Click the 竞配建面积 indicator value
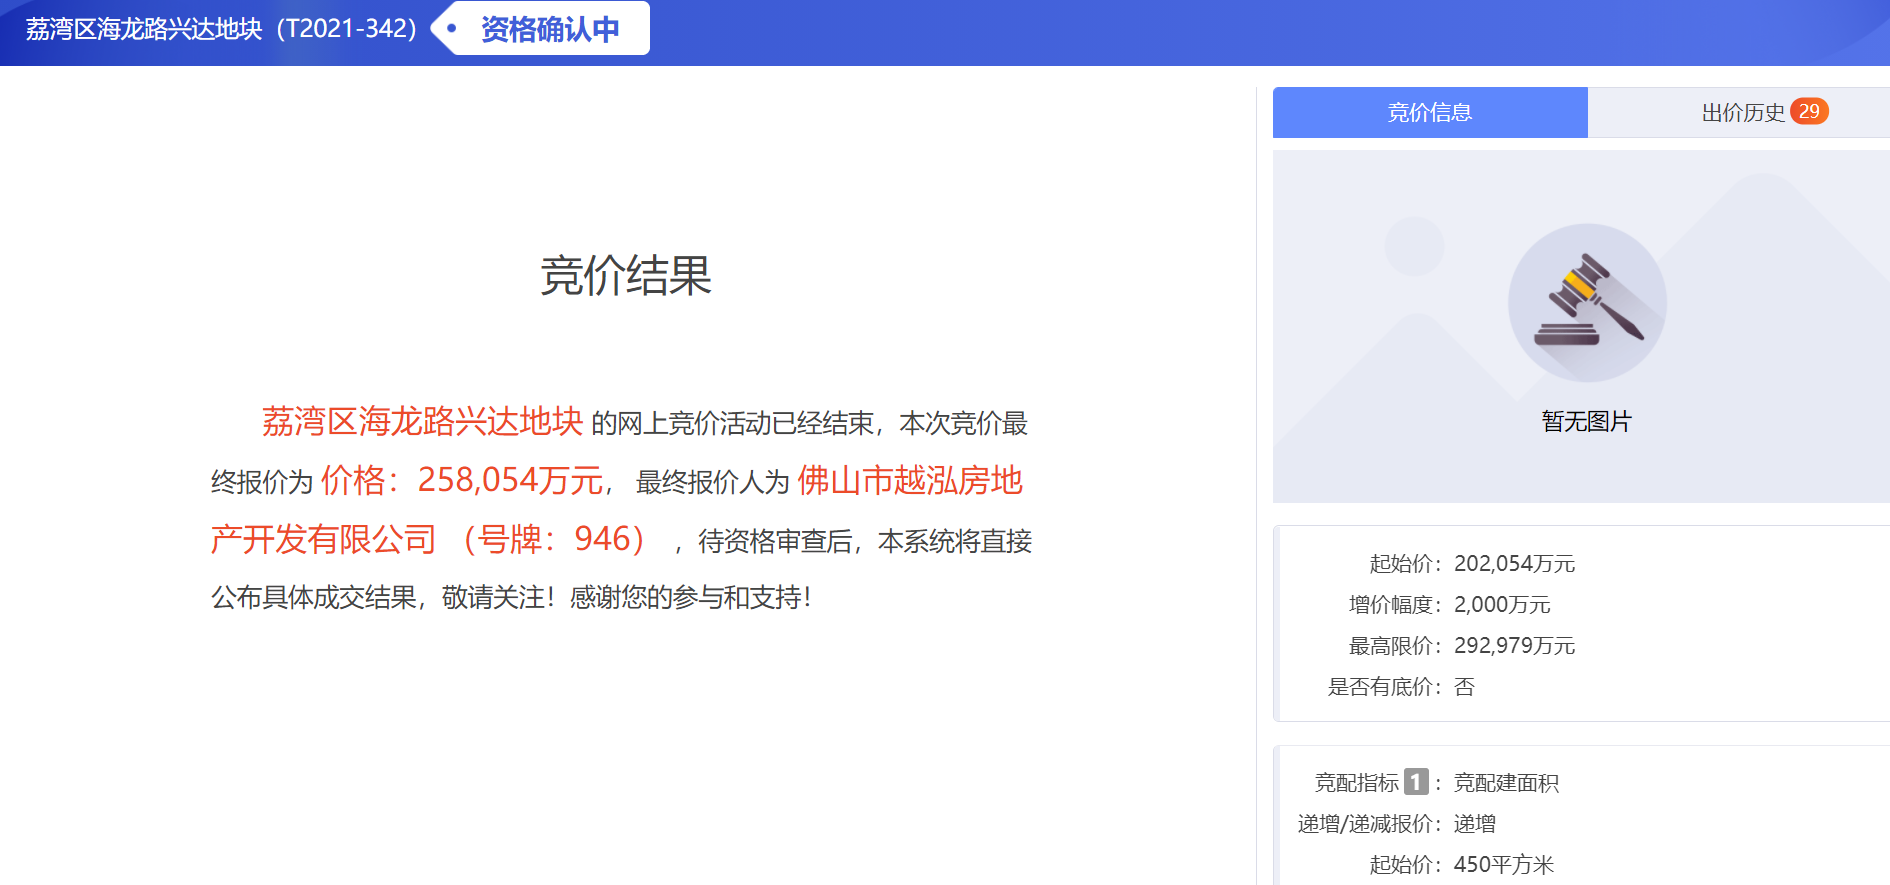The image size is (1890, 885). (x=1506, y=783)
